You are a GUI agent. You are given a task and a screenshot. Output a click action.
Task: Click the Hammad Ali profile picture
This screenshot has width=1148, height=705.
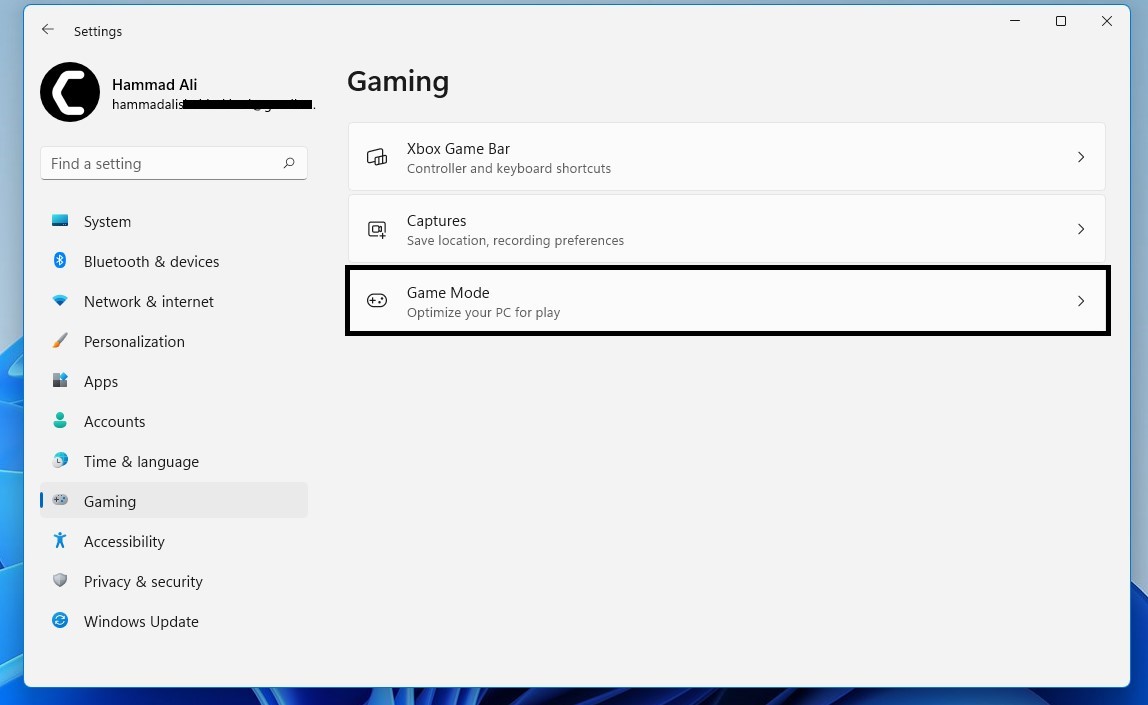70,92
